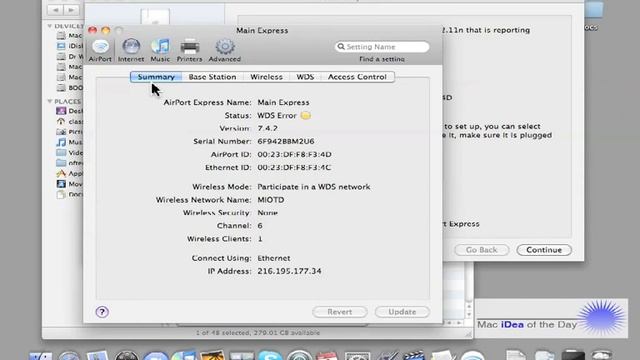Go forward in the Finder window
The image size is (640, 360).
tap(71, 10)
